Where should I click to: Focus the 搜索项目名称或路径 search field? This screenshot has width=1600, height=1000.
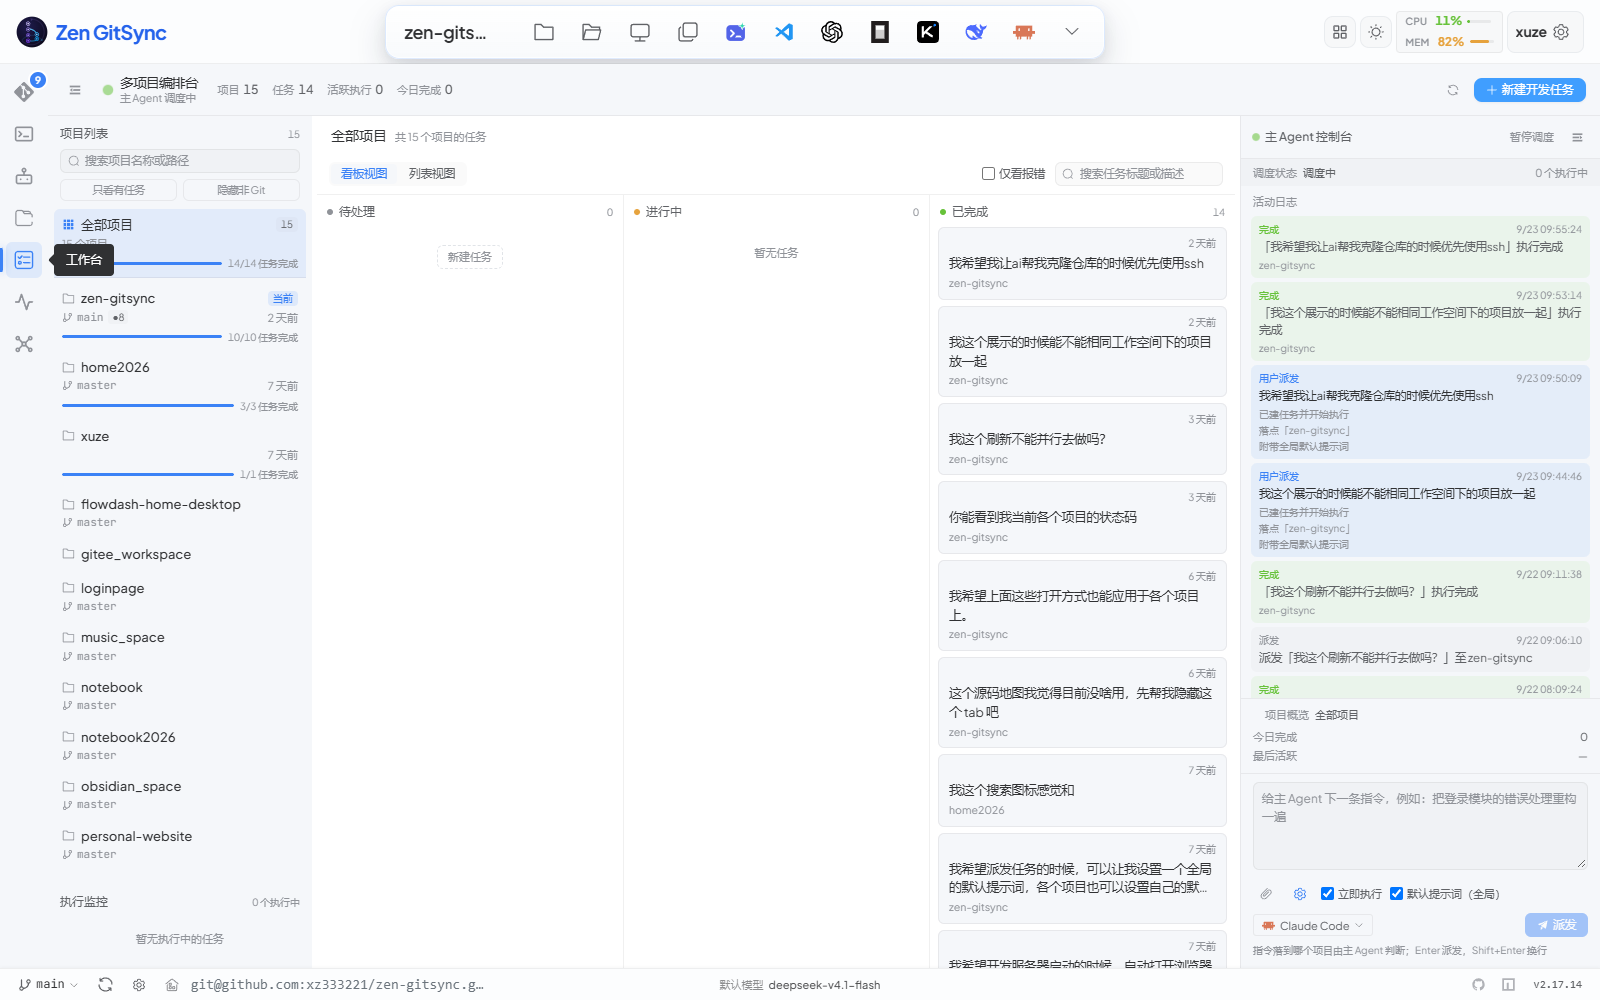click(180, 161)
